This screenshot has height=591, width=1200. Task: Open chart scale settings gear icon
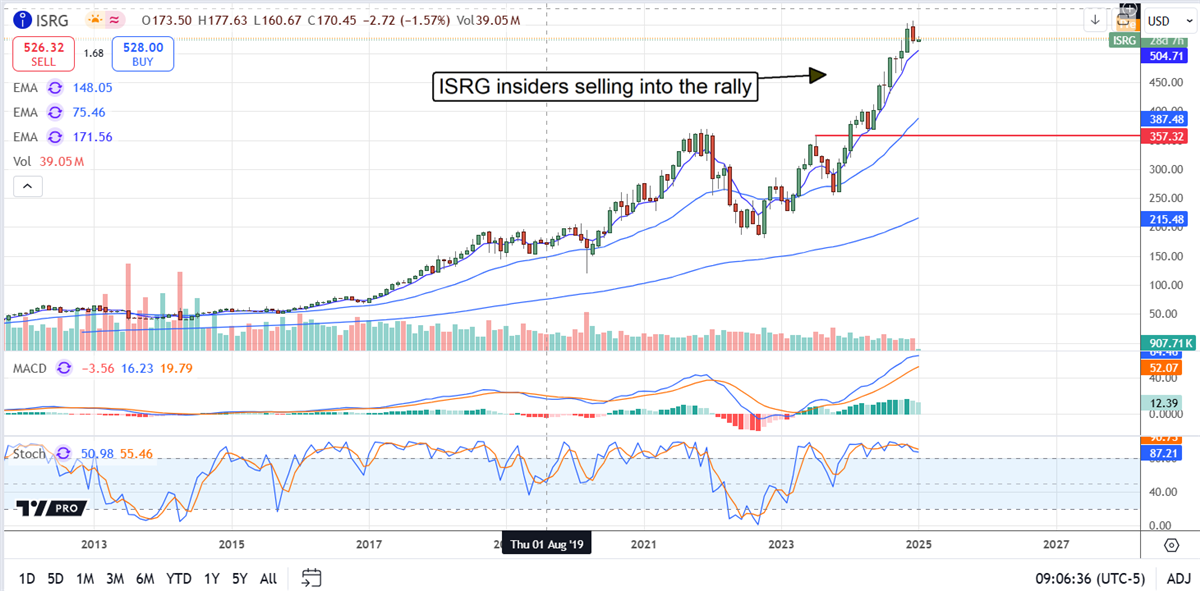pos(1171,545)
